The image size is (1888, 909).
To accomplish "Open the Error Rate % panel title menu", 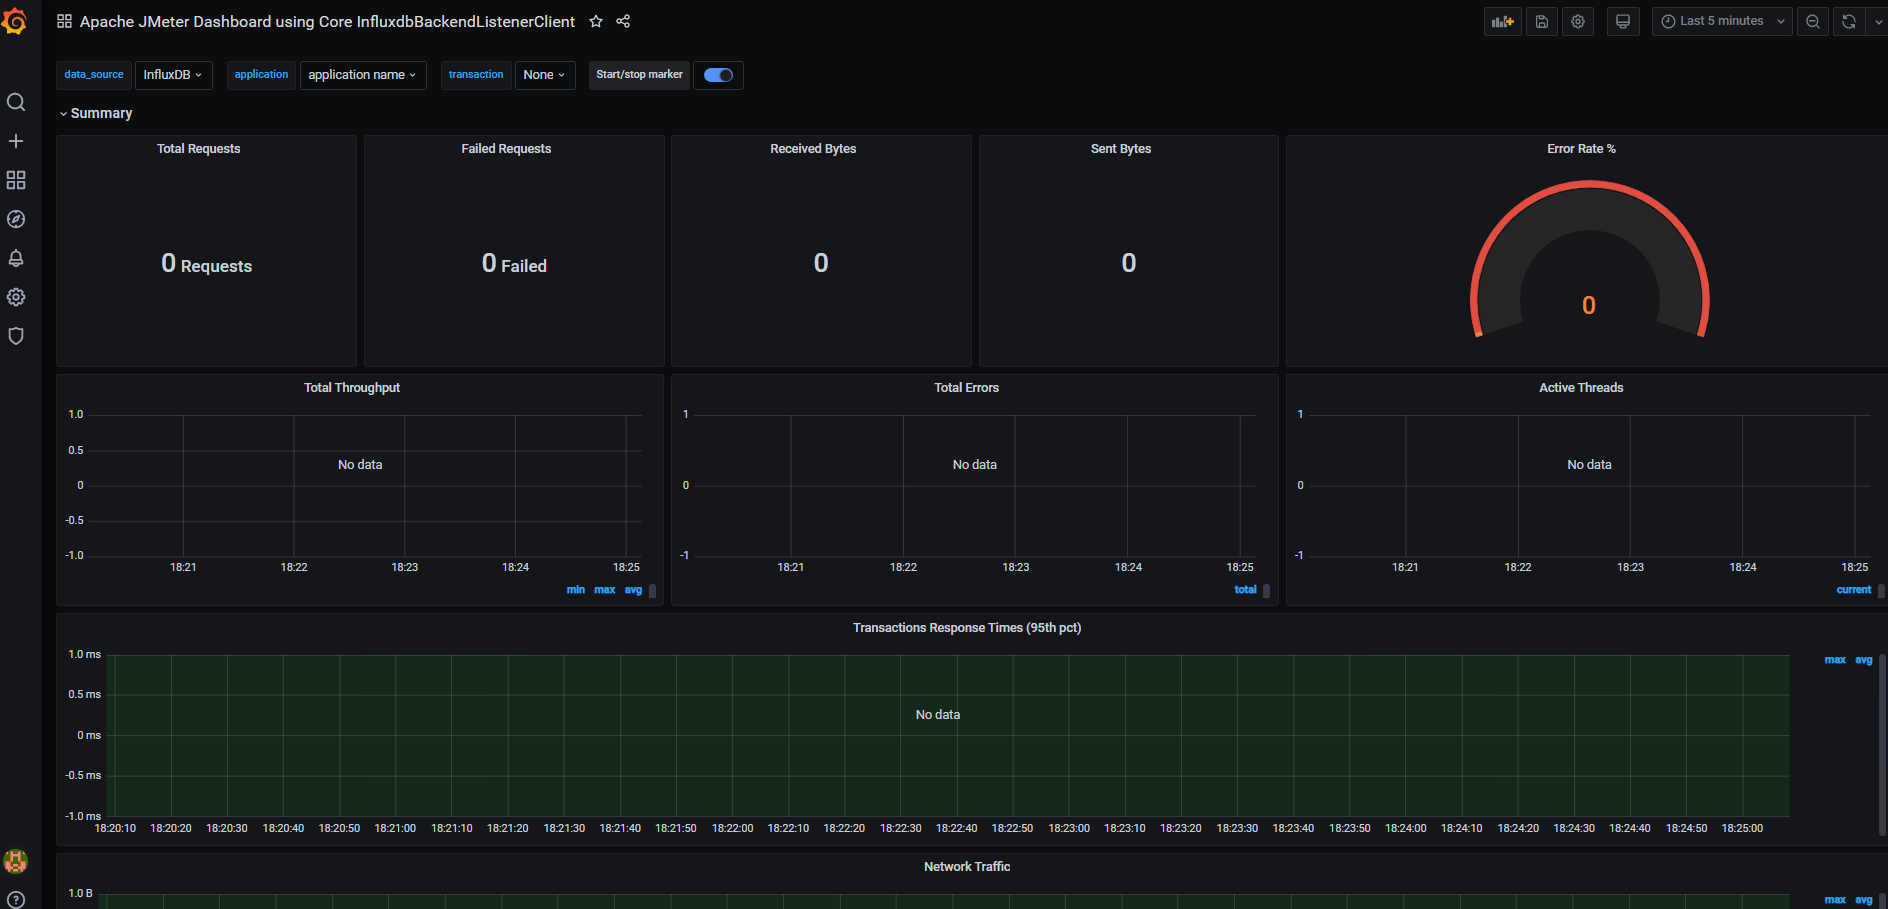I will coord(1581,149).
